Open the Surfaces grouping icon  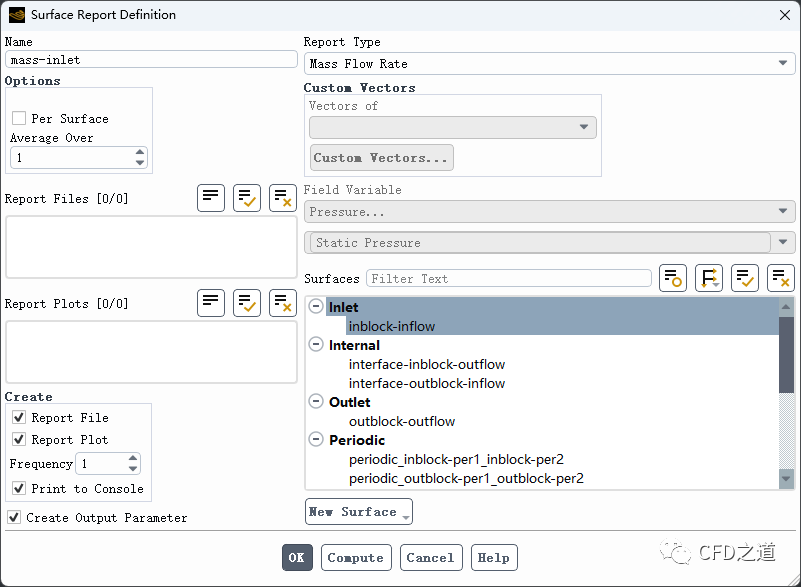(709, 278)
